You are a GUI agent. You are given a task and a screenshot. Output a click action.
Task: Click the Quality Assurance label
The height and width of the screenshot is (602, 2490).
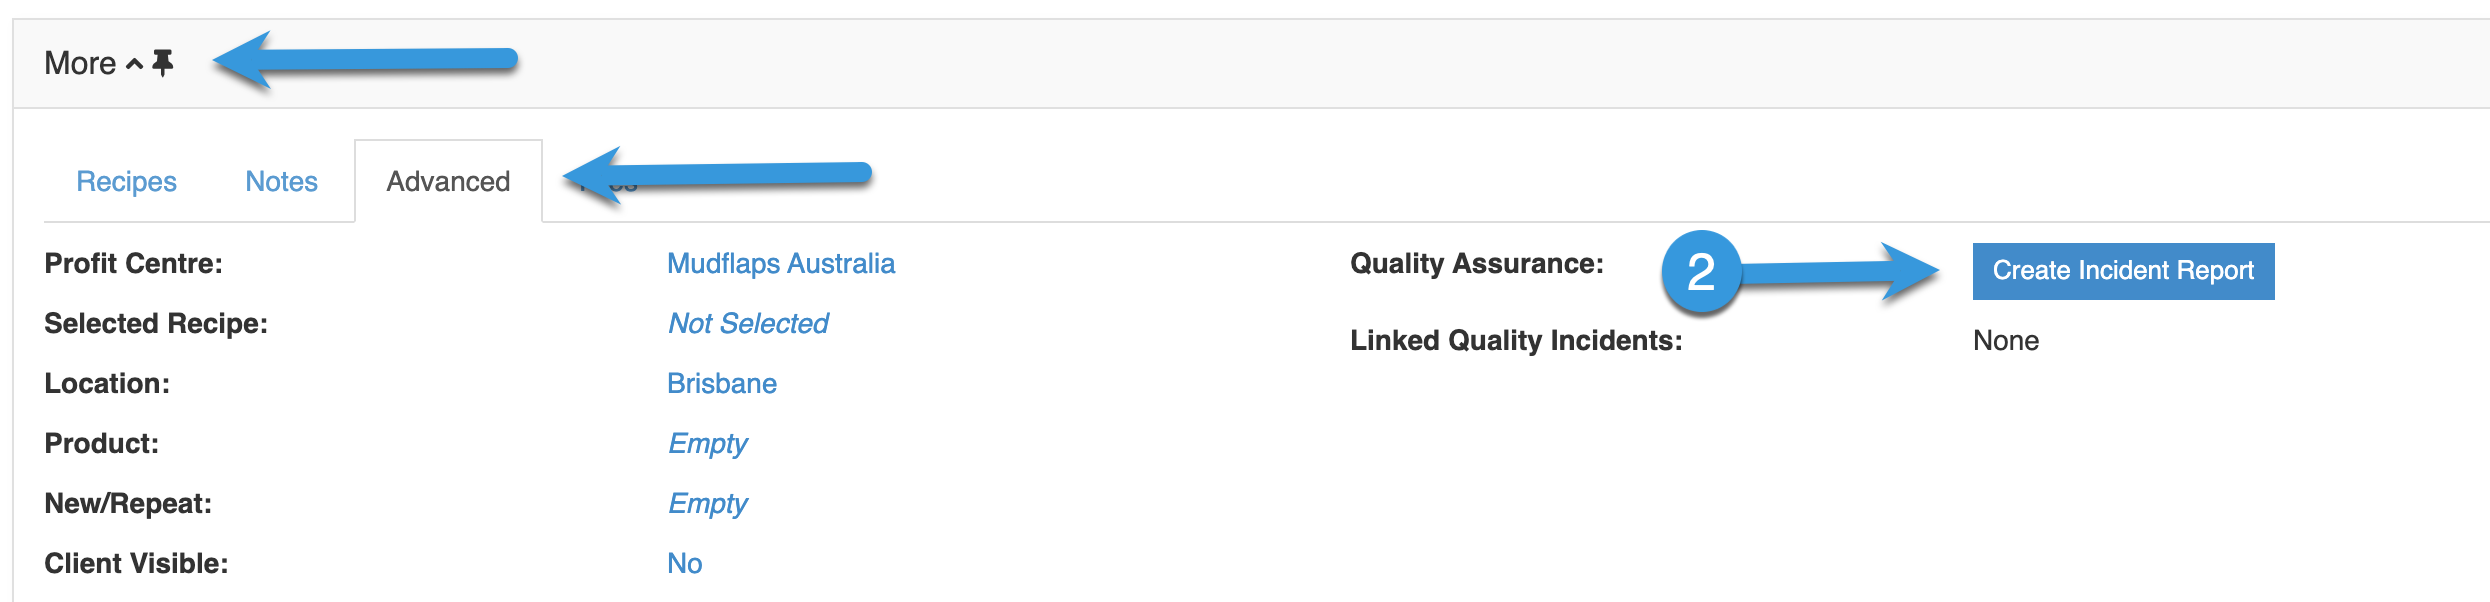click(1477, 264)
